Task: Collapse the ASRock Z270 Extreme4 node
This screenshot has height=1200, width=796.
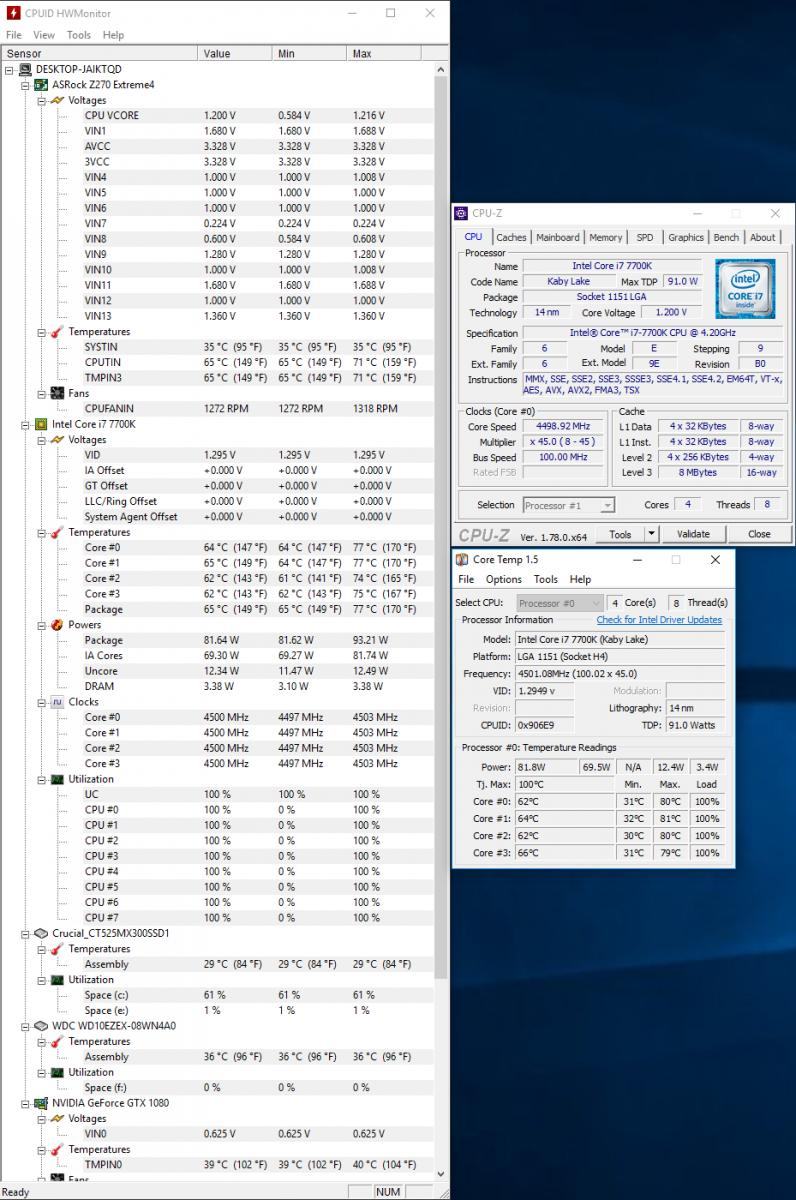Action: tap(26, 85)
